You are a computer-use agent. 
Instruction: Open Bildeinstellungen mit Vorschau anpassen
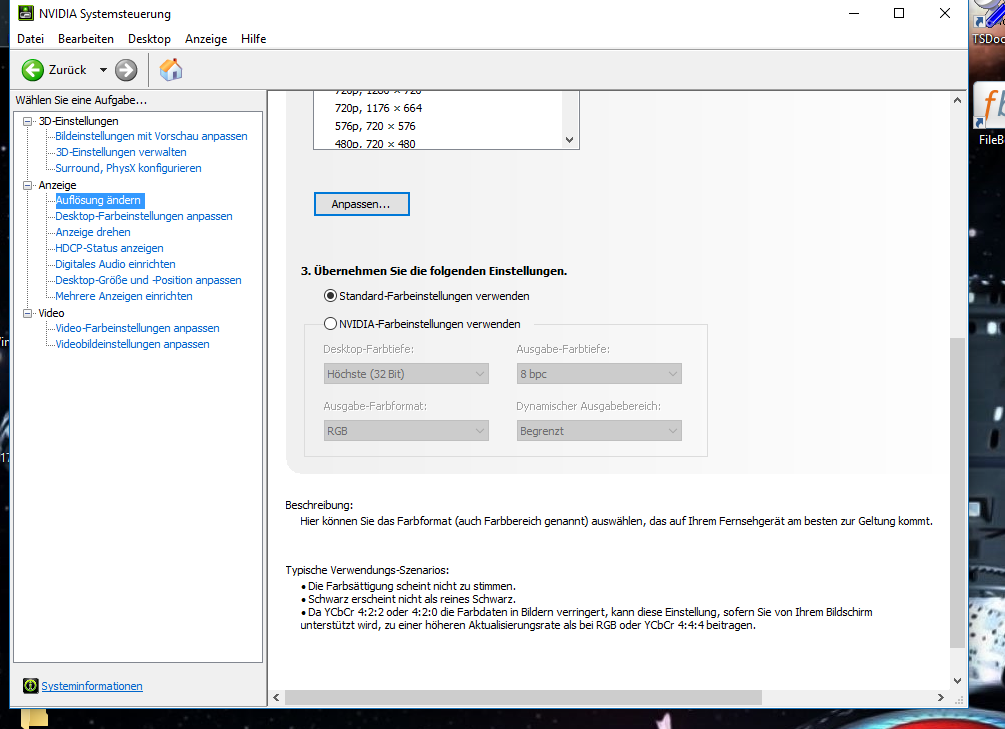[151, 136]
